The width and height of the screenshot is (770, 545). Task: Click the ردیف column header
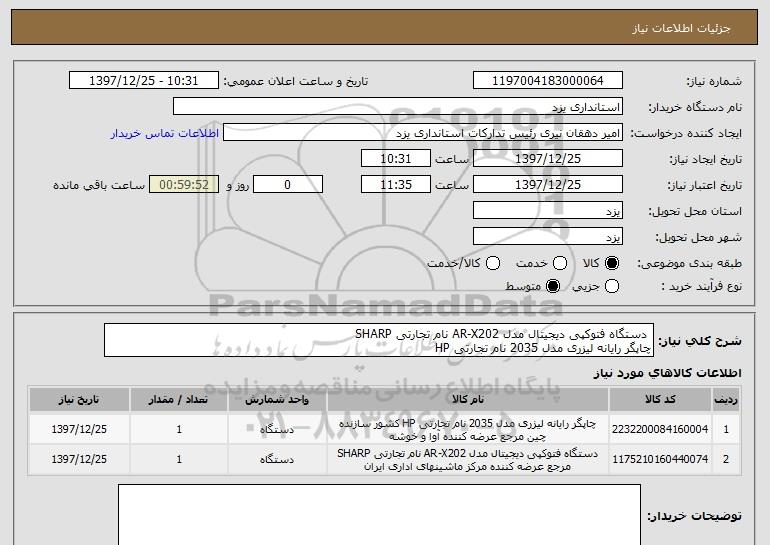click(x=726, y=400)
